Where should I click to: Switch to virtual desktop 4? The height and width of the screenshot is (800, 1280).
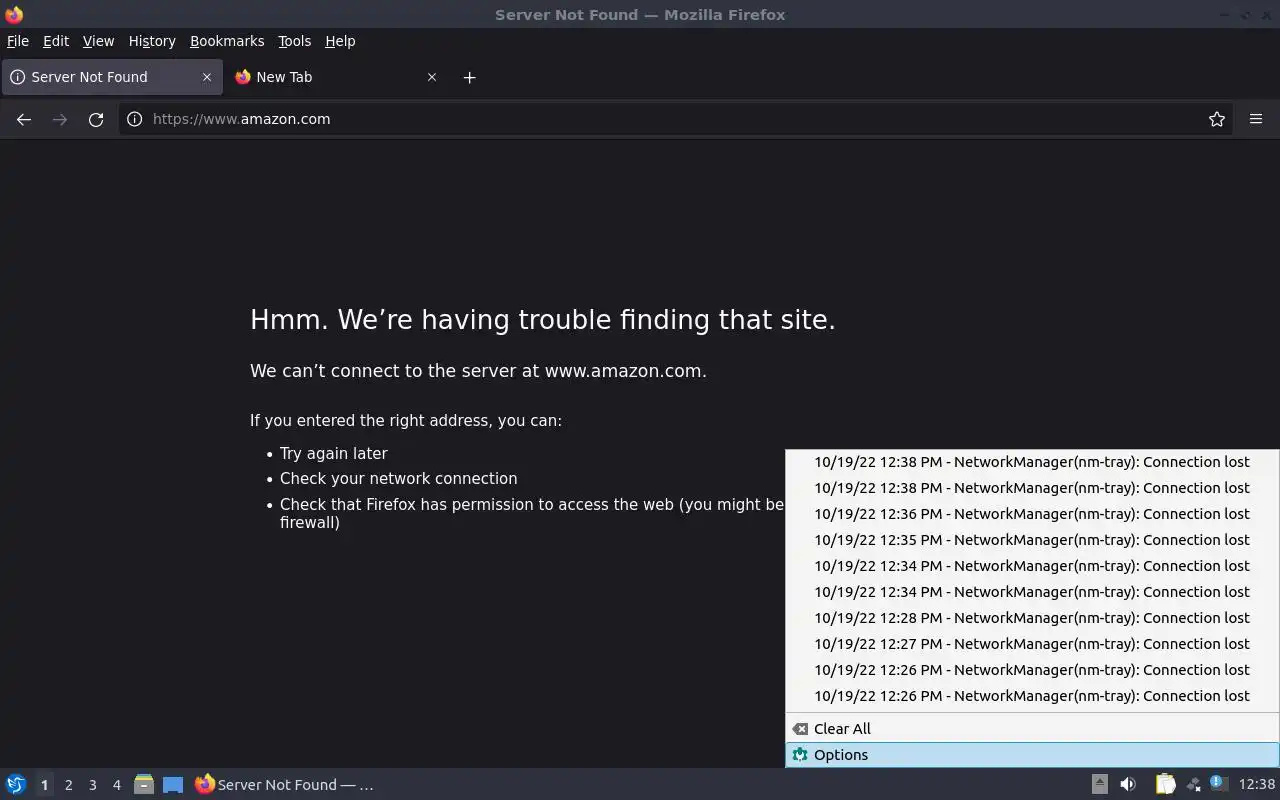click(x=117, y=785)
